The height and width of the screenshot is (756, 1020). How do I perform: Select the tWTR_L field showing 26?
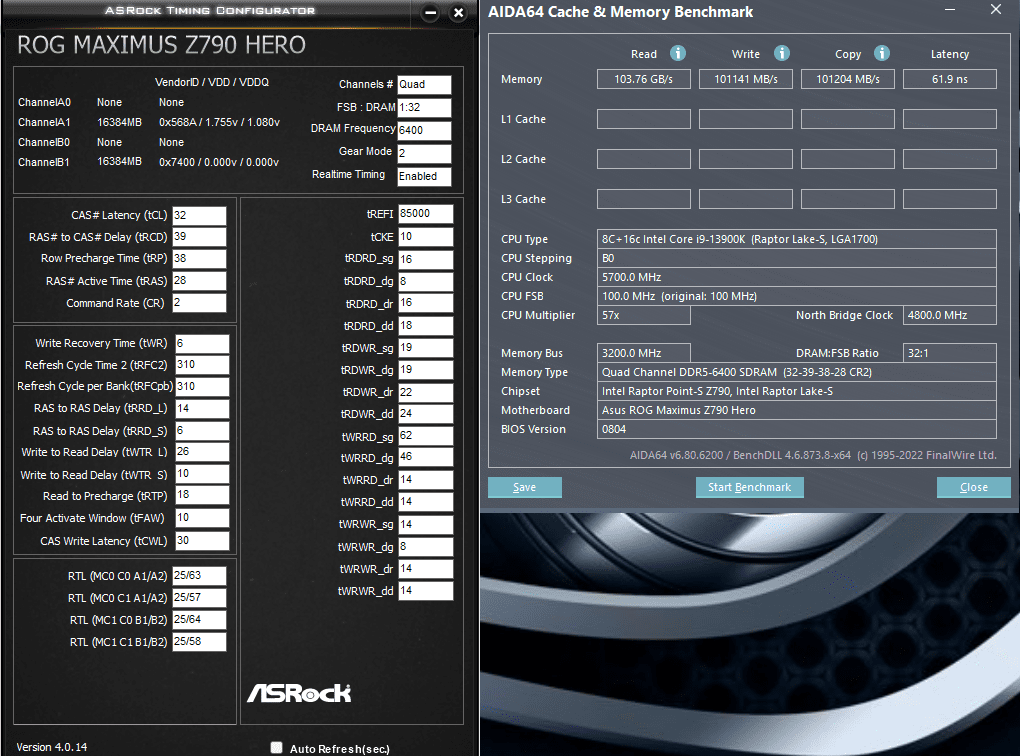coord(202,452)
